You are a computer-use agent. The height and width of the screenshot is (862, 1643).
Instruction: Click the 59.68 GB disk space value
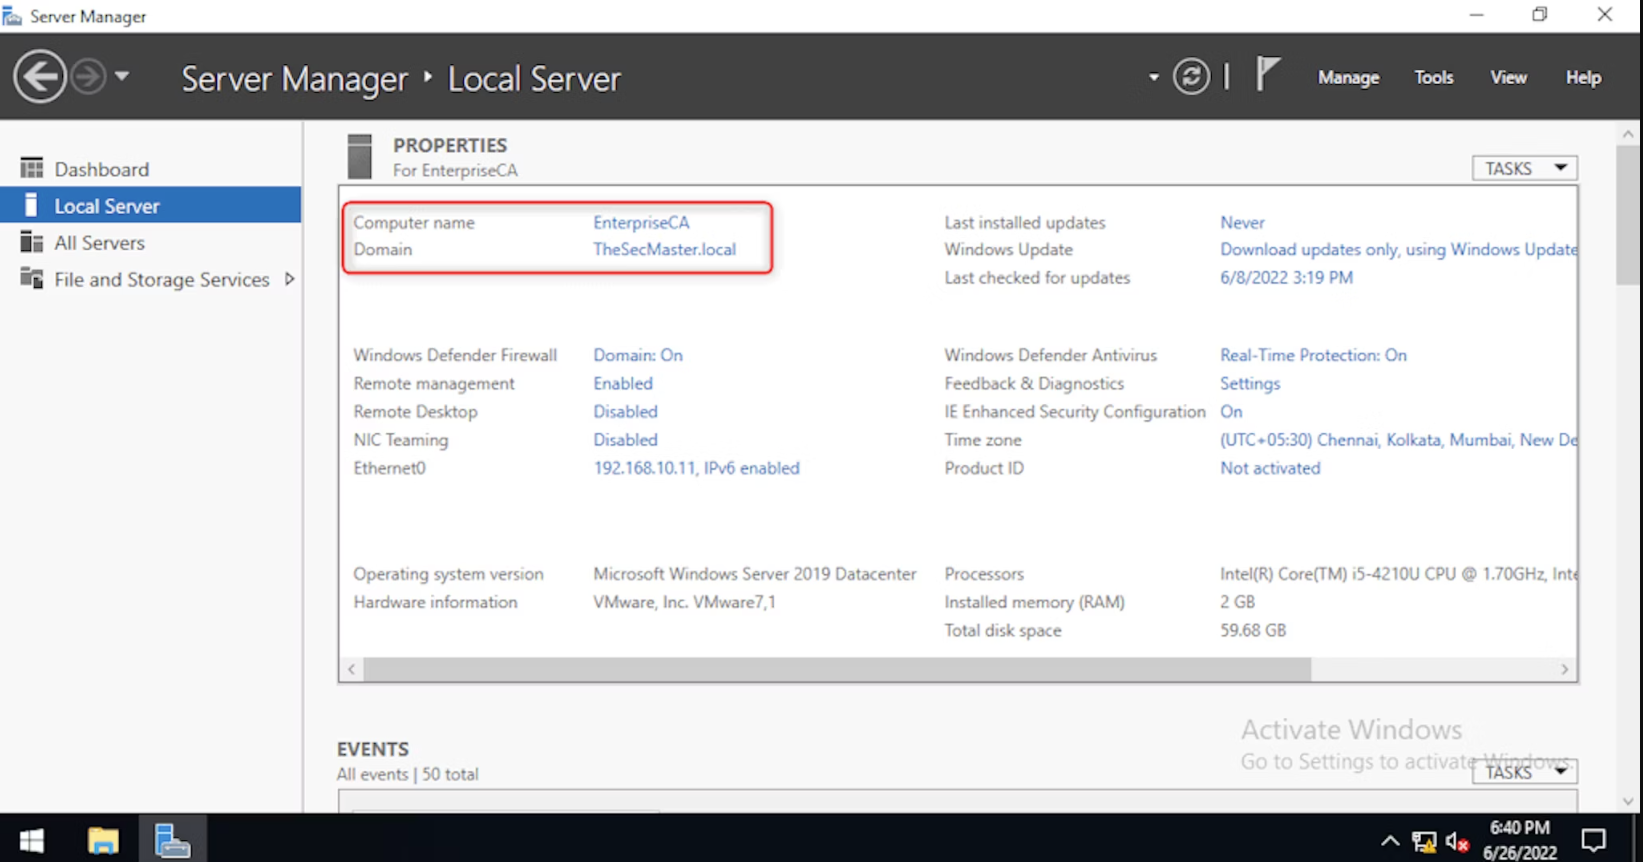[x=1253, y=630]
